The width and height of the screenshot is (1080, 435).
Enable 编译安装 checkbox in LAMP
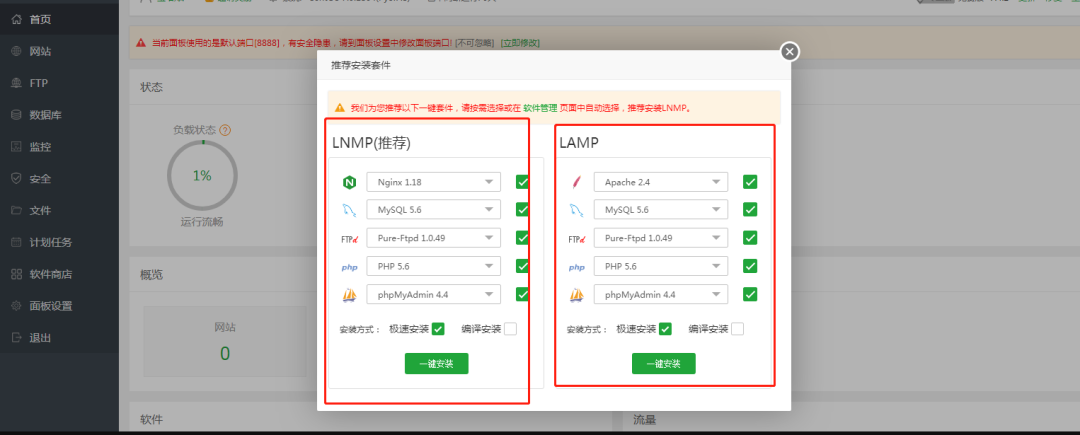click(x=737, y=329)
